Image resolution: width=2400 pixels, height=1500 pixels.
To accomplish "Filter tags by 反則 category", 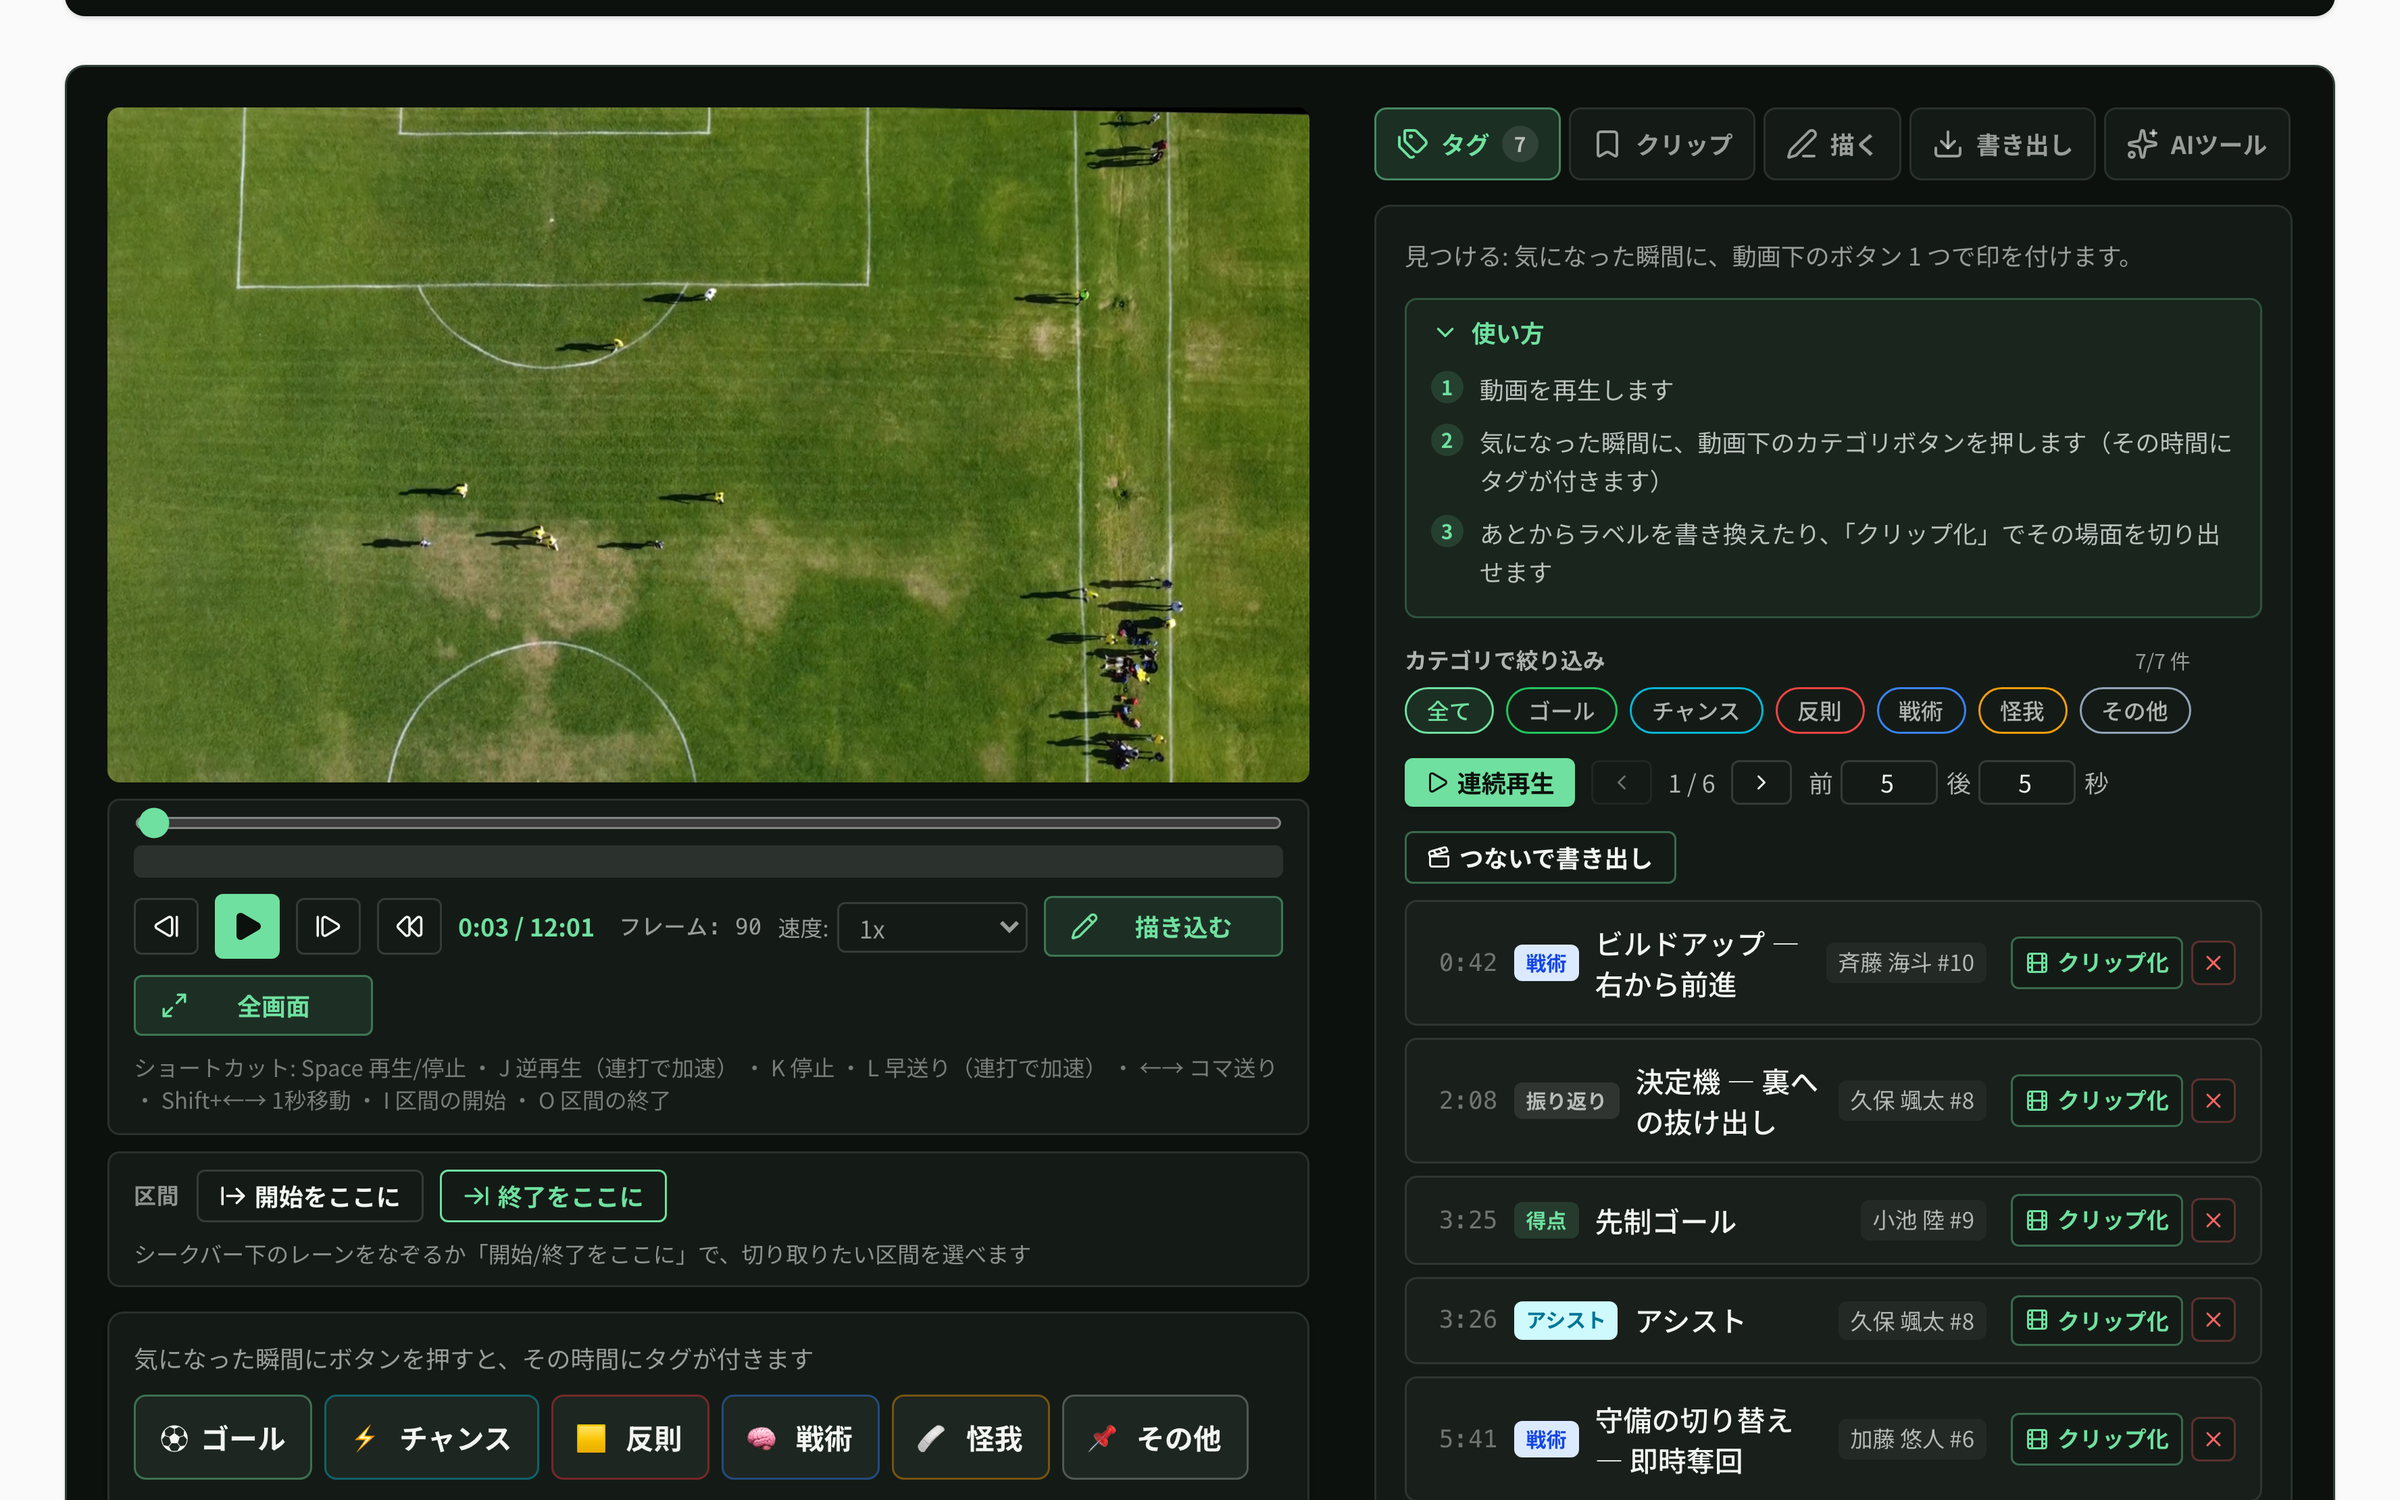I will [x=1819, y=711].
